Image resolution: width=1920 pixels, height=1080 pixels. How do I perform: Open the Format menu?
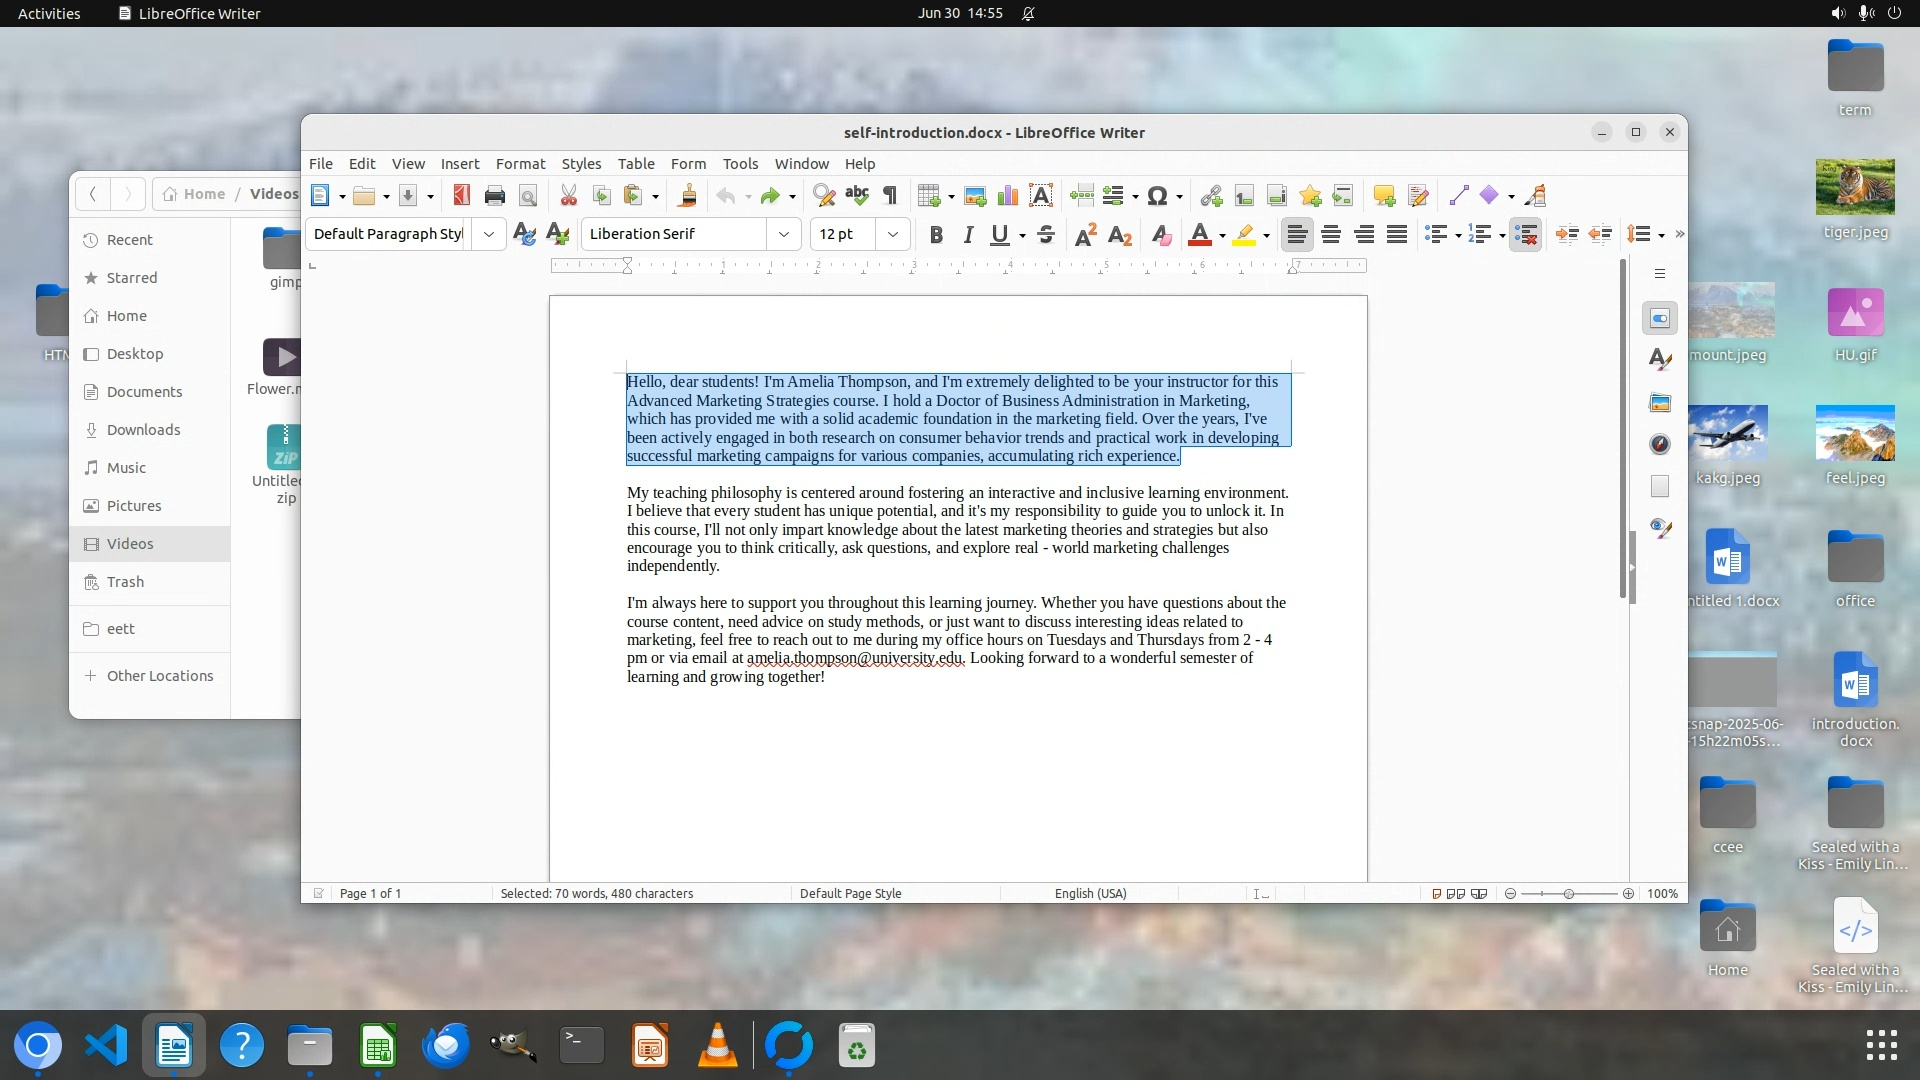click(x=520, y=163)
